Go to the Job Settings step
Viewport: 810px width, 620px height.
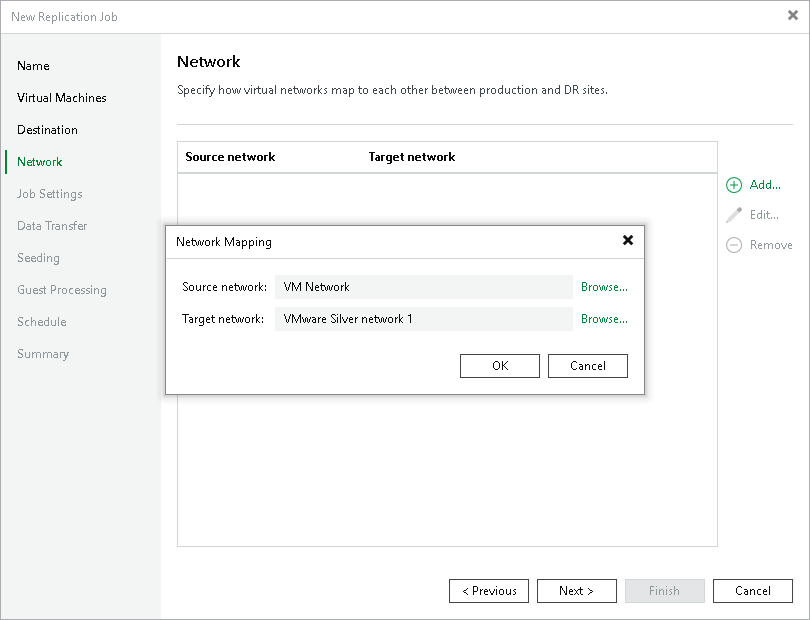[51, 193]
